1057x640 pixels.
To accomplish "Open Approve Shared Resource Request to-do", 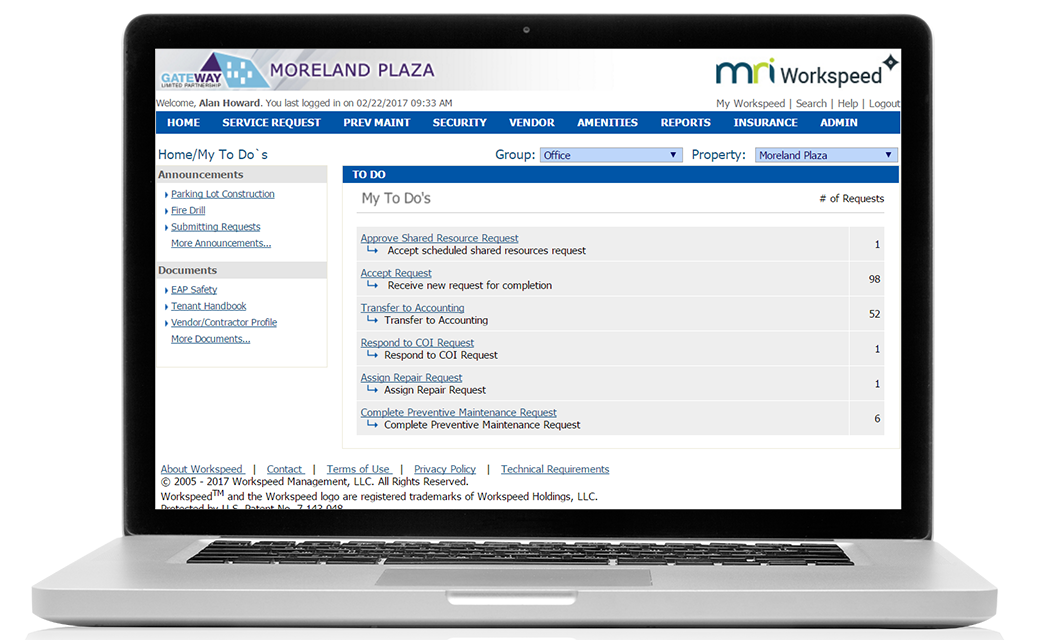I will tap(440, 238).
